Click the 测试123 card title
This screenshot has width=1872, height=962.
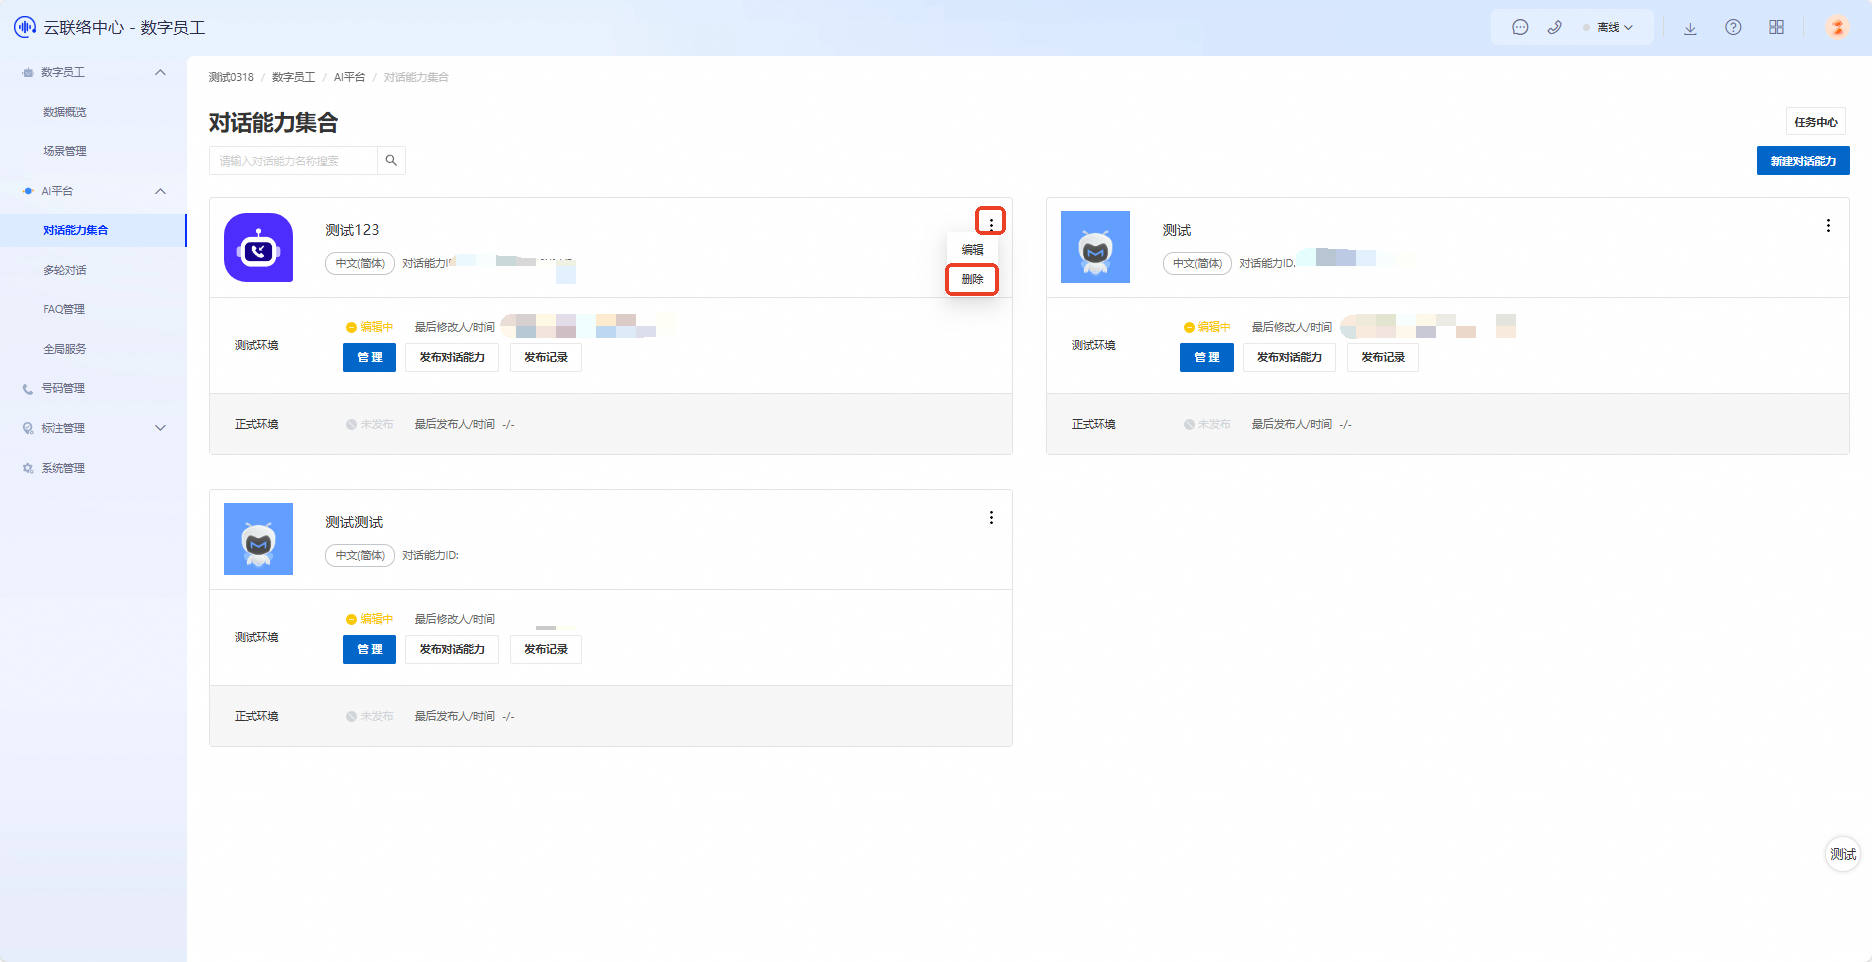click(x=352, y=230)
